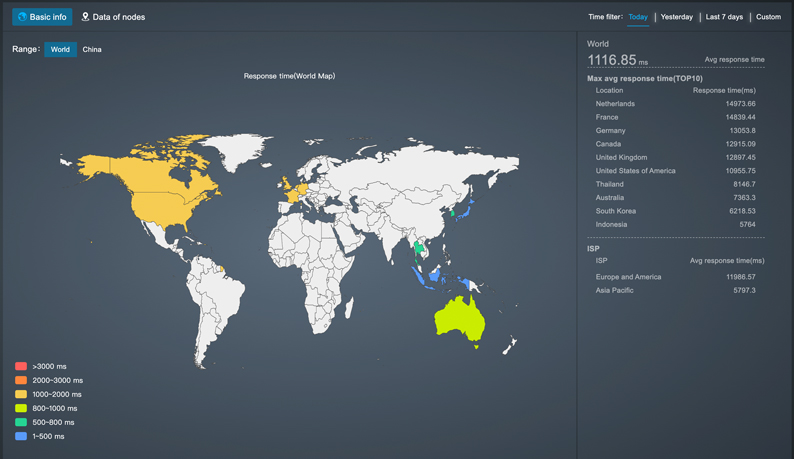The width and height of the screenshot is (794, 459).
Task: Toggle the 500~800 ms legend swatch
Action: click(x=21, y=422)
